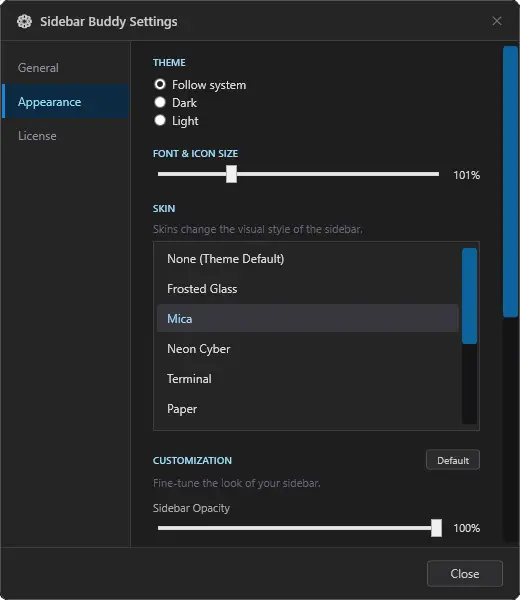Select None (Theme Default) skin
The height and width of the screenshot is (600, 520).
coord(308,259)
